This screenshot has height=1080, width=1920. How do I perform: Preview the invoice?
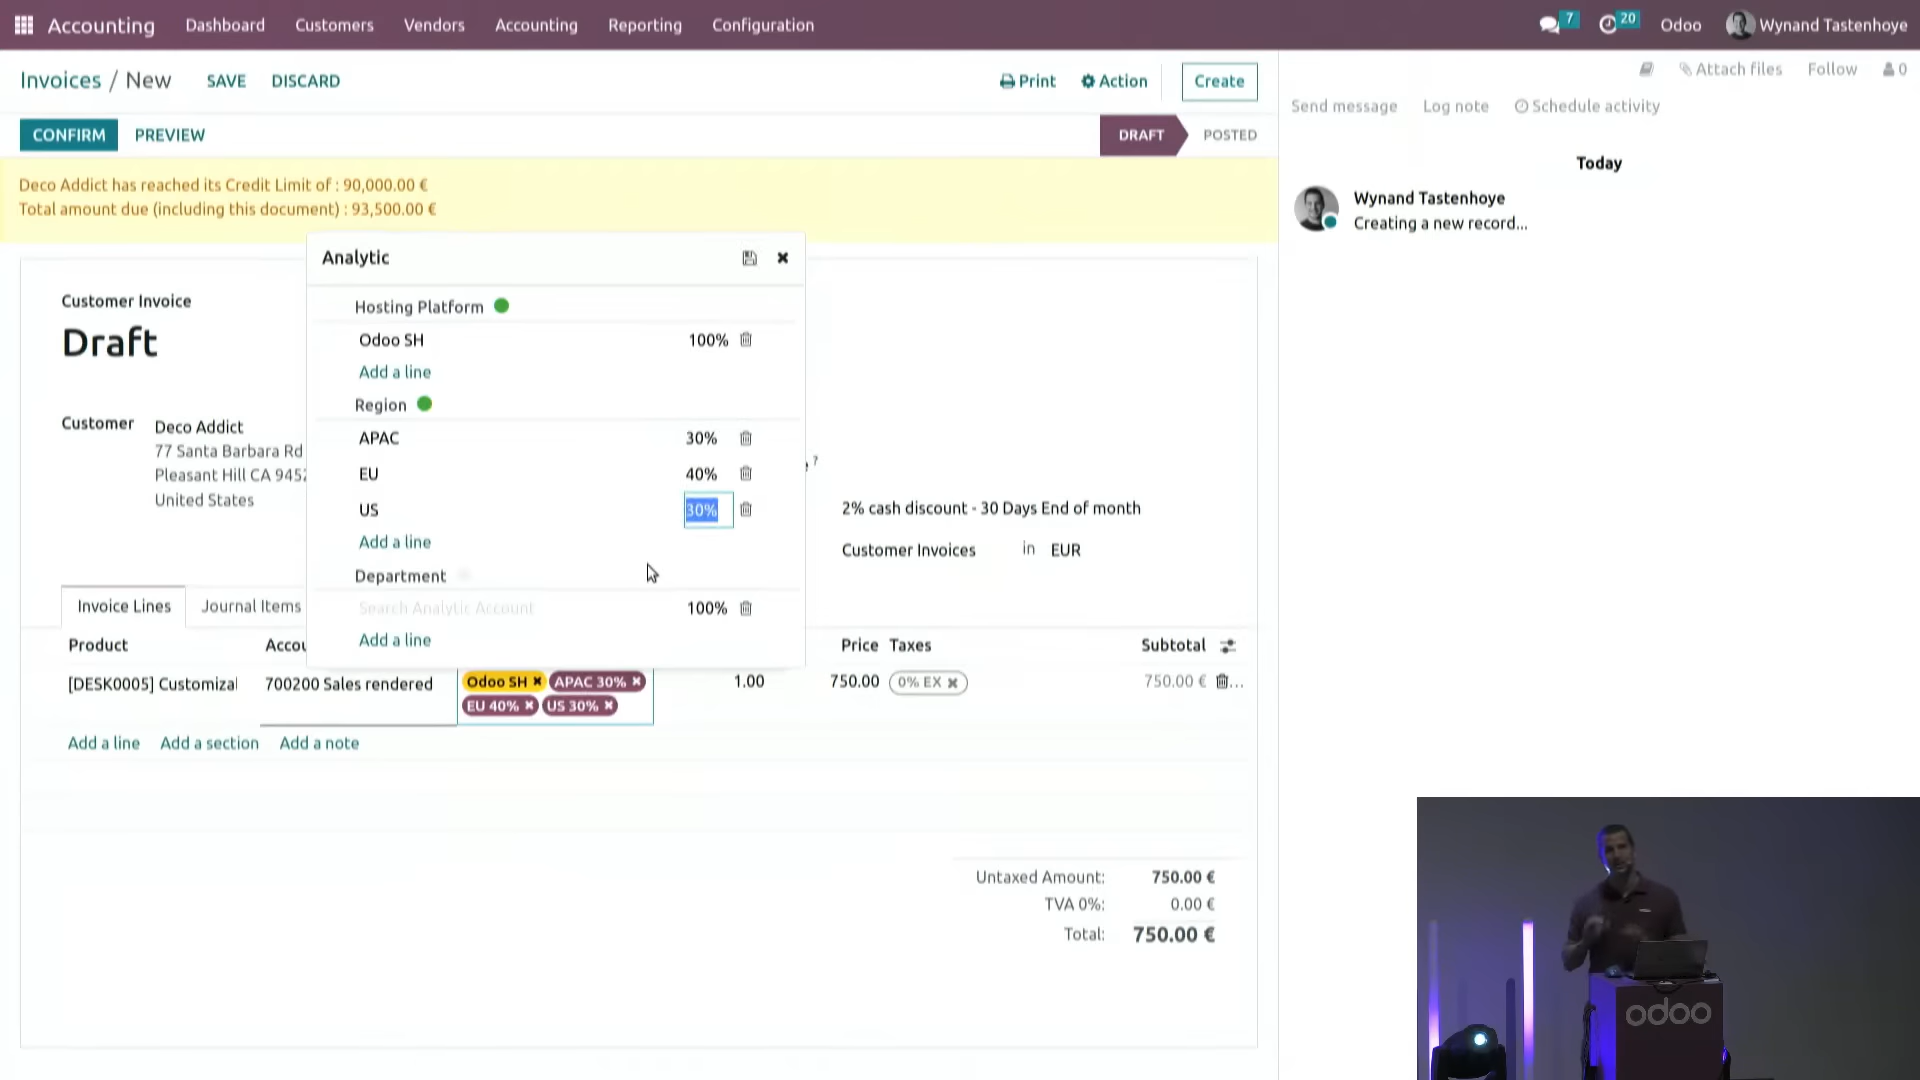[170, 135]
